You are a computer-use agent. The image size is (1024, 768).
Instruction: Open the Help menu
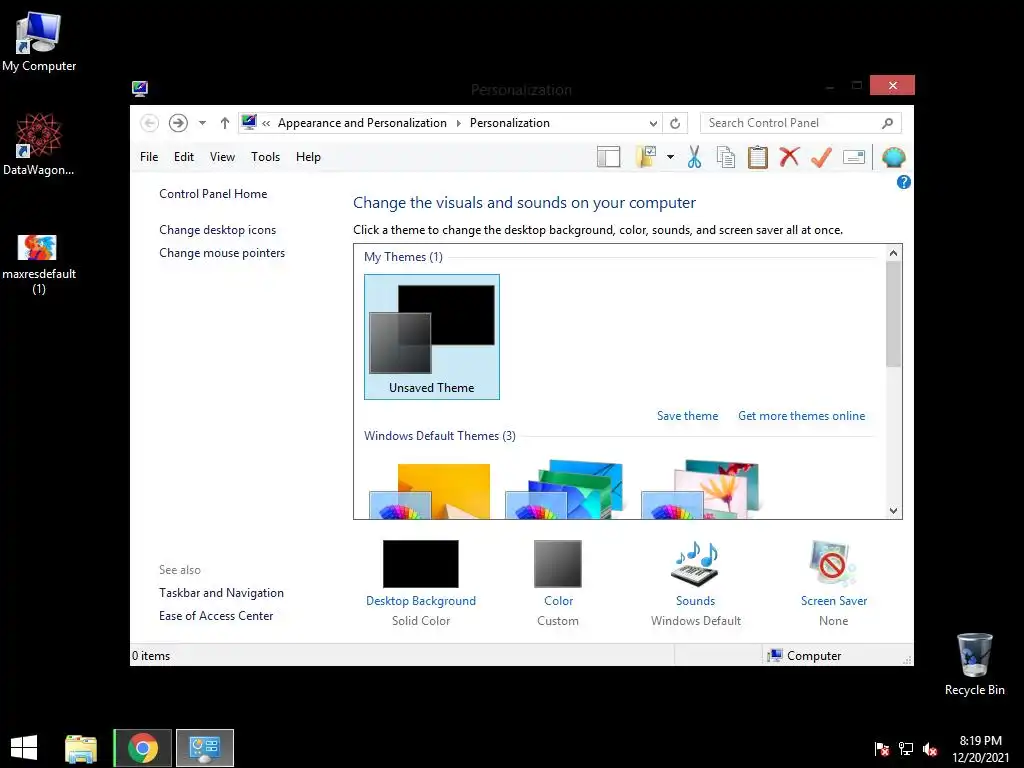(308, 157)
